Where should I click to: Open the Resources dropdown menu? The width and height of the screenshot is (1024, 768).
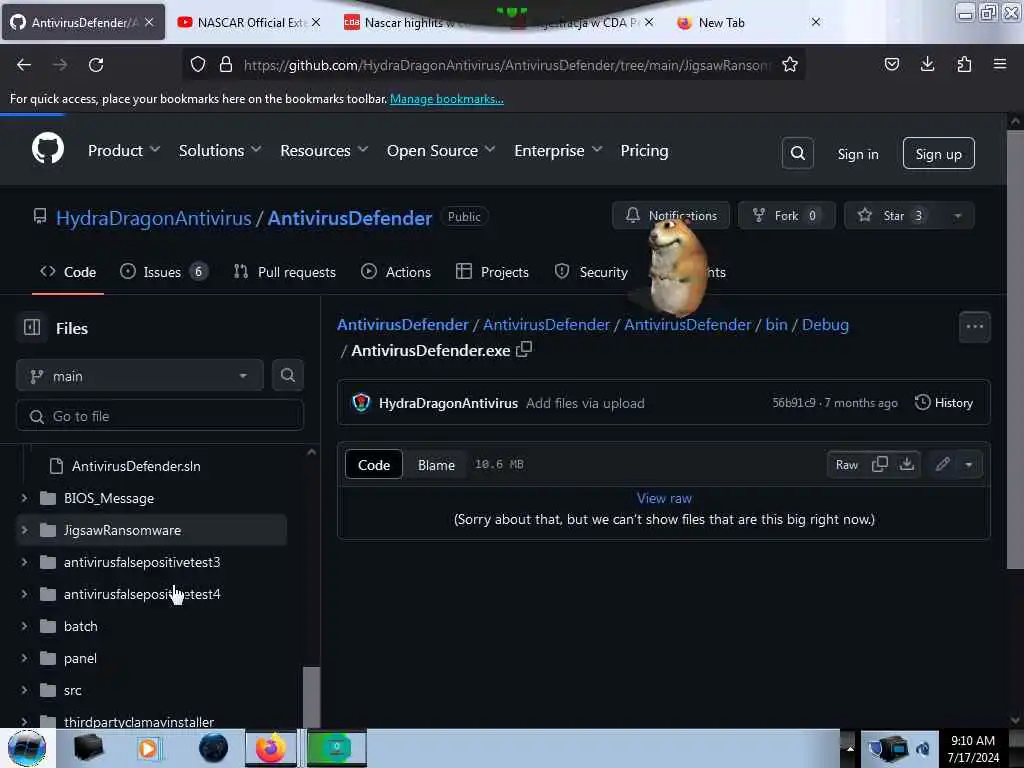coord(324,151)
